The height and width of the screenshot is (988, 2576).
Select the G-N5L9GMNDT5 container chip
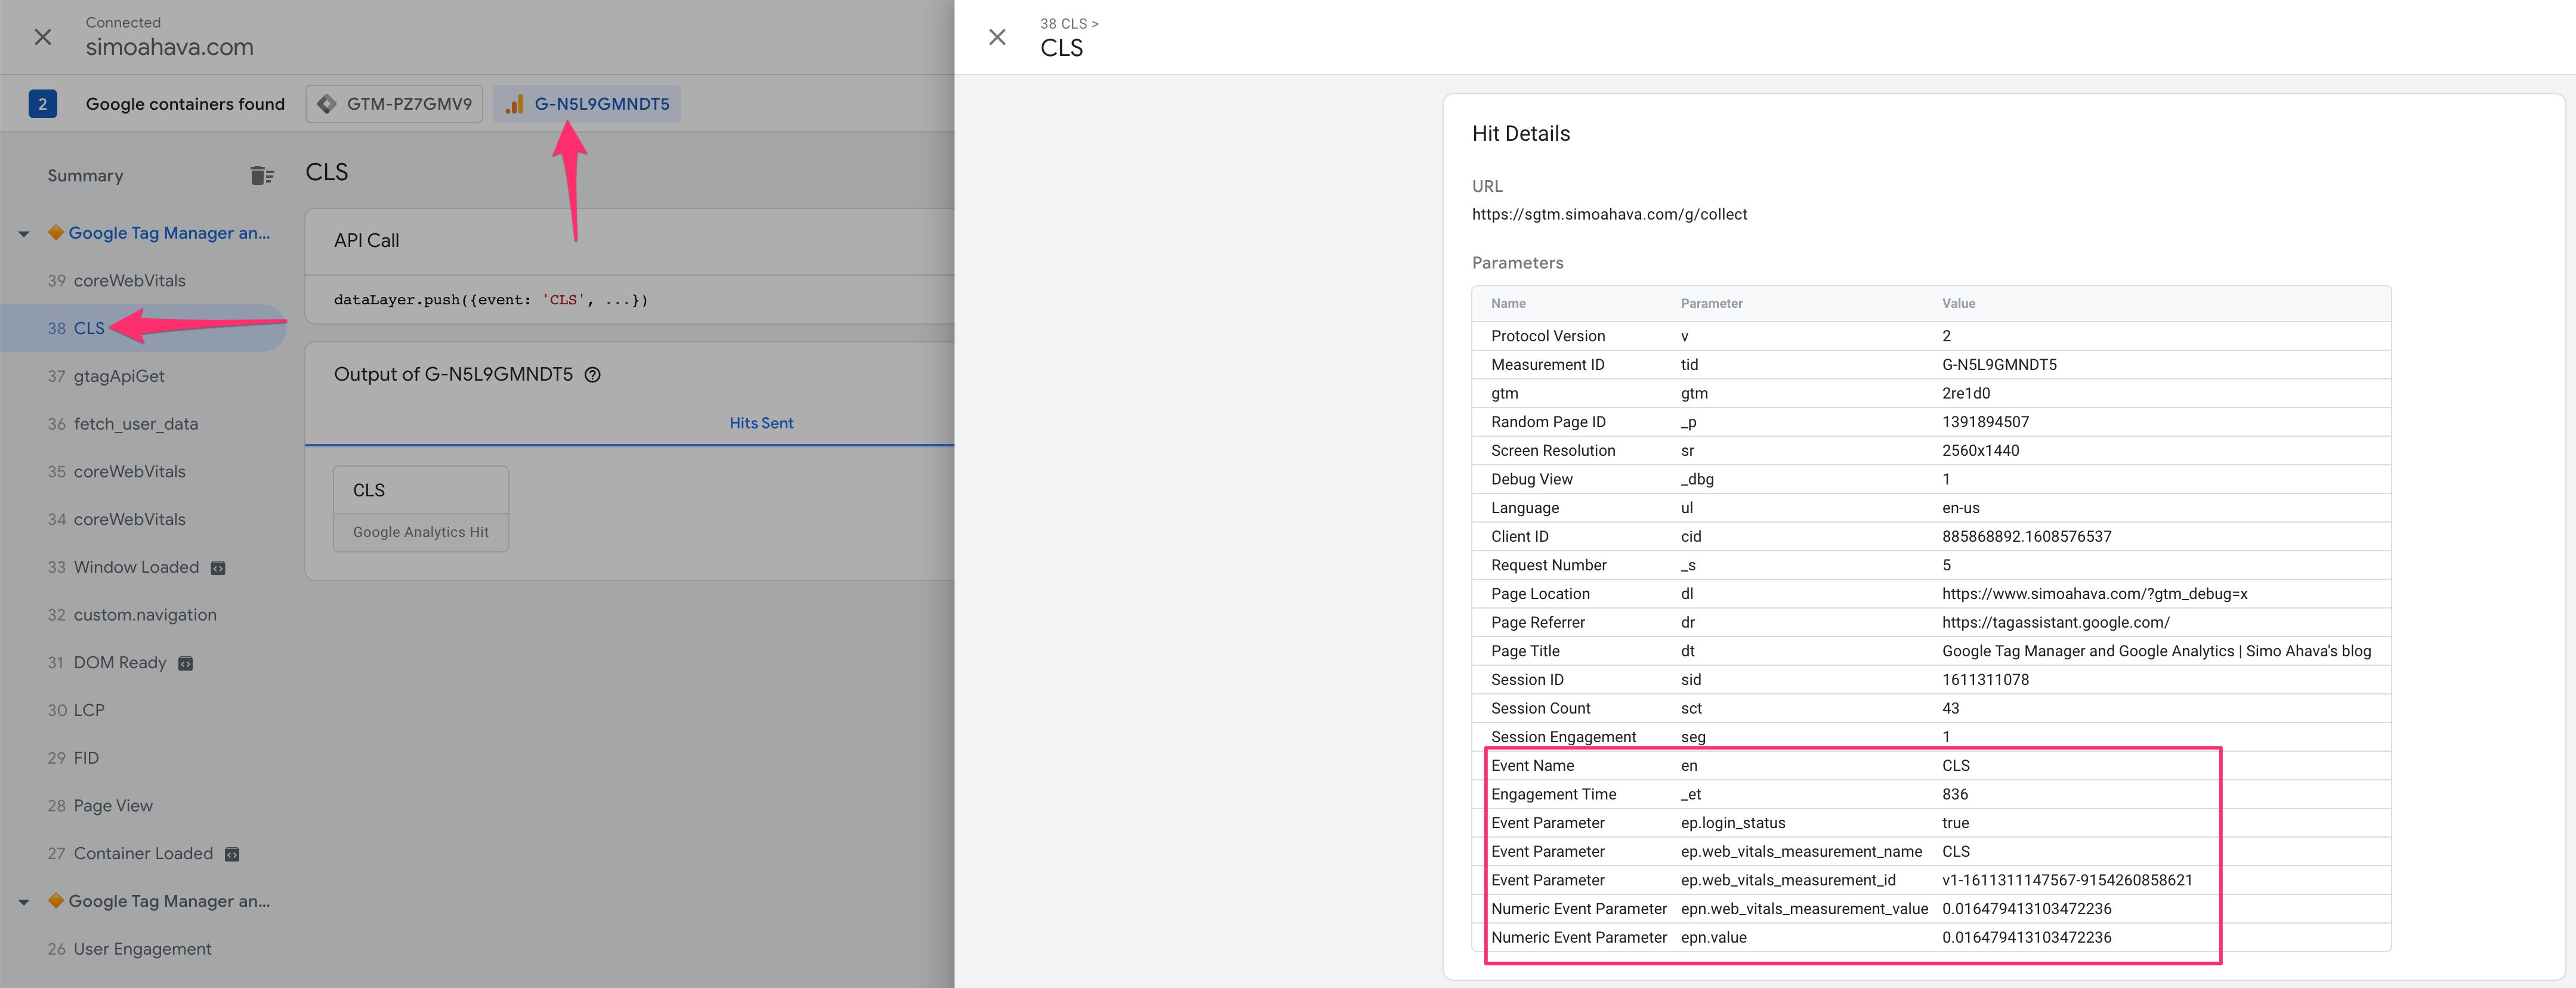587,104
